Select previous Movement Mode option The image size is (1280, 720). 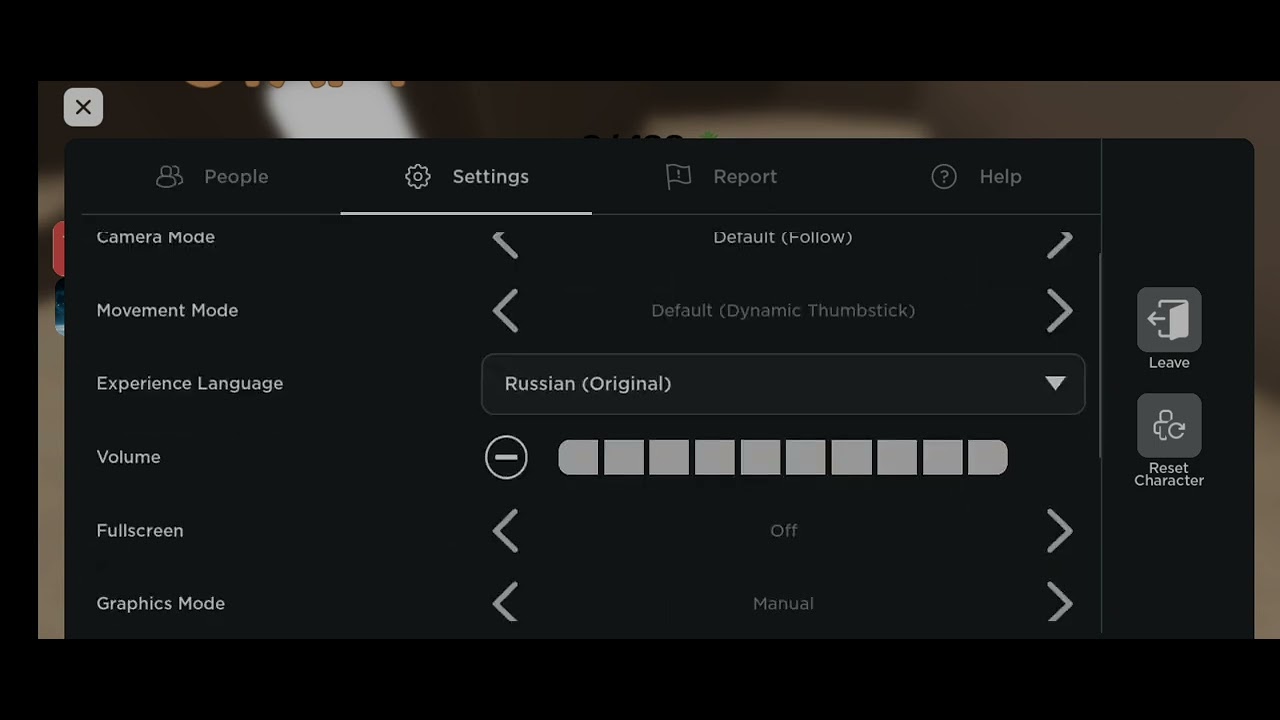click(506, 311)
